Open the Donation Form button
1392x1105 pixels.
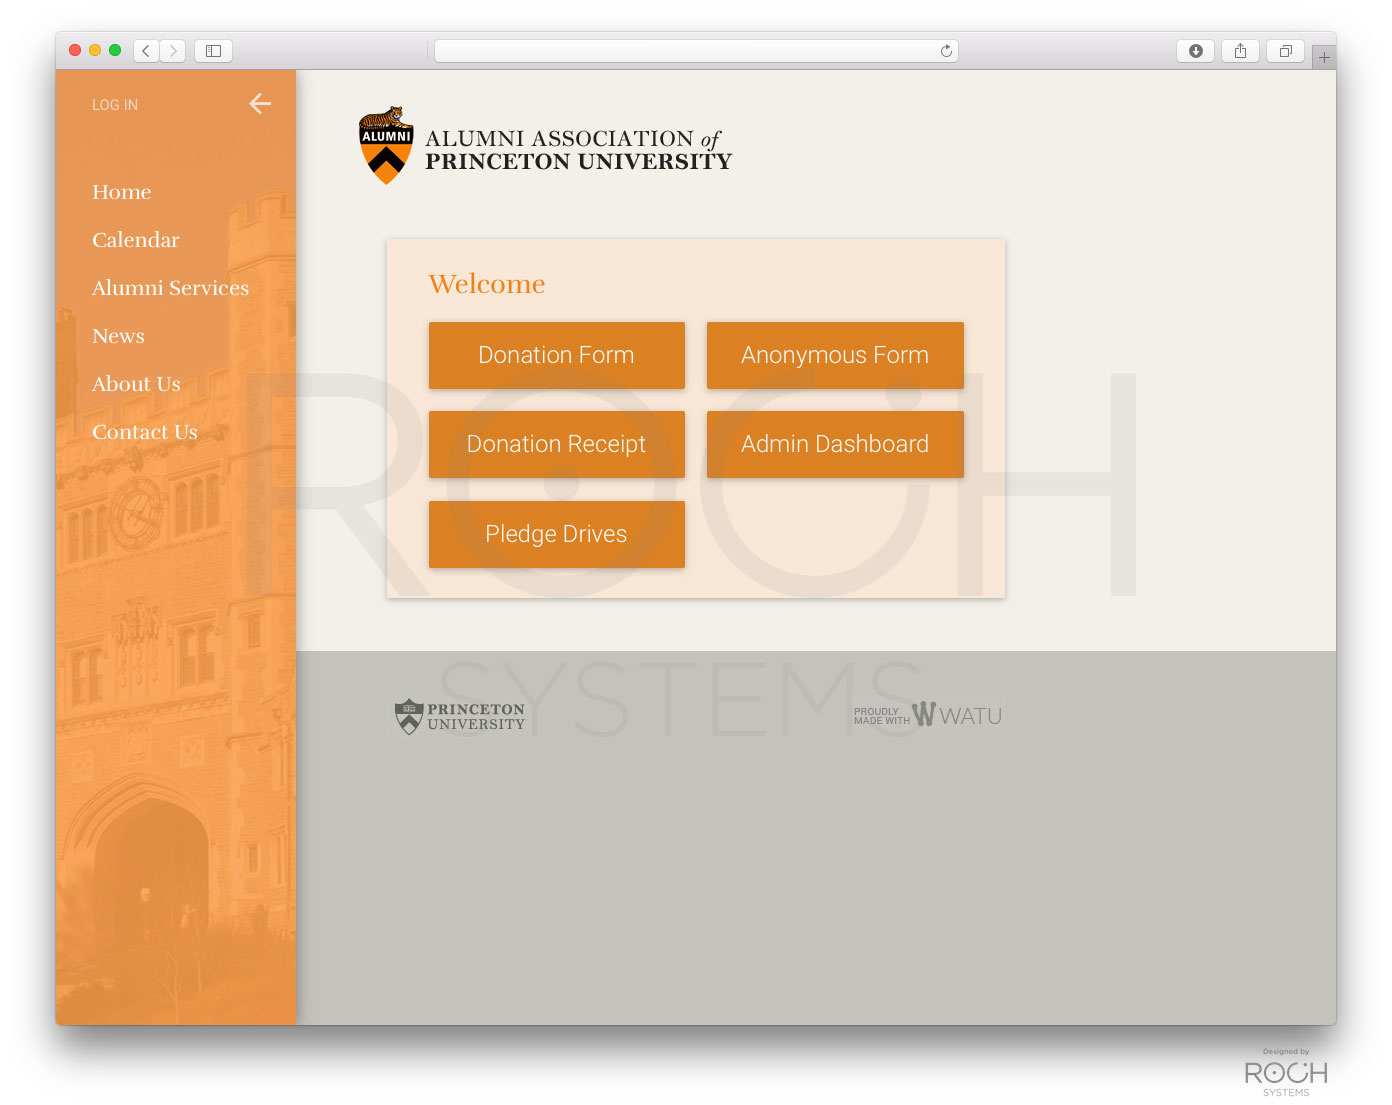pyautogui.click(x=557, y=355)
